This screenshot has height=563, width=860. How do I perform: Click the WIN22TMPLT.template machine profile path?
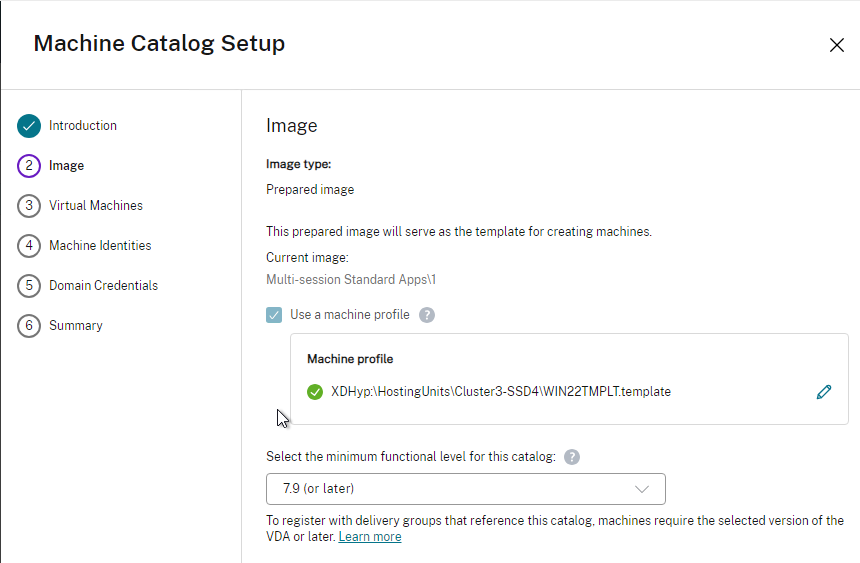tap(501, 392)
